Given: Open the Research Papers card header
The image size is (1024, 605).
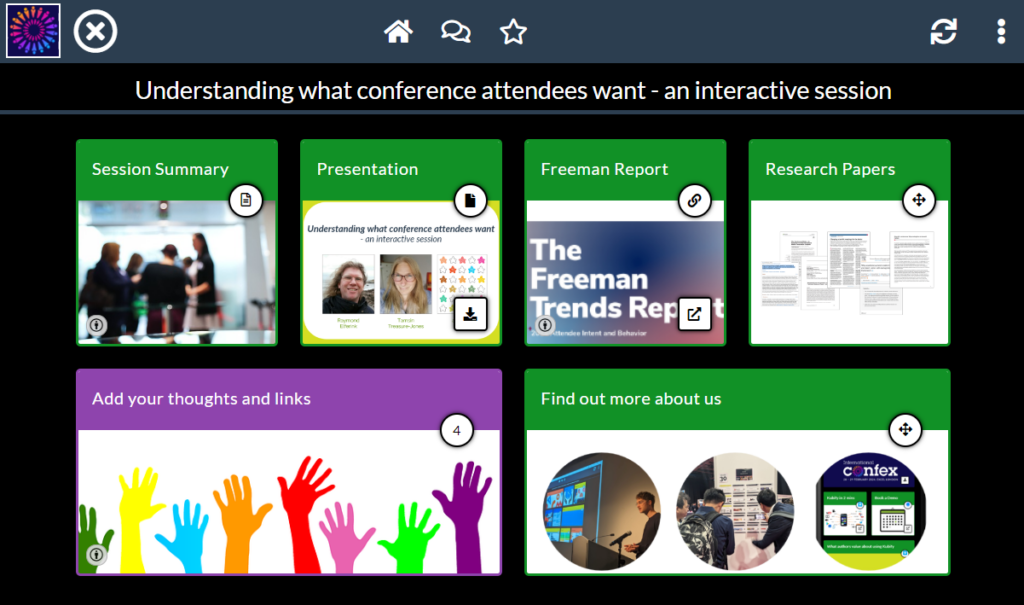Looking at the screenshot, I should tap(850, 169).
